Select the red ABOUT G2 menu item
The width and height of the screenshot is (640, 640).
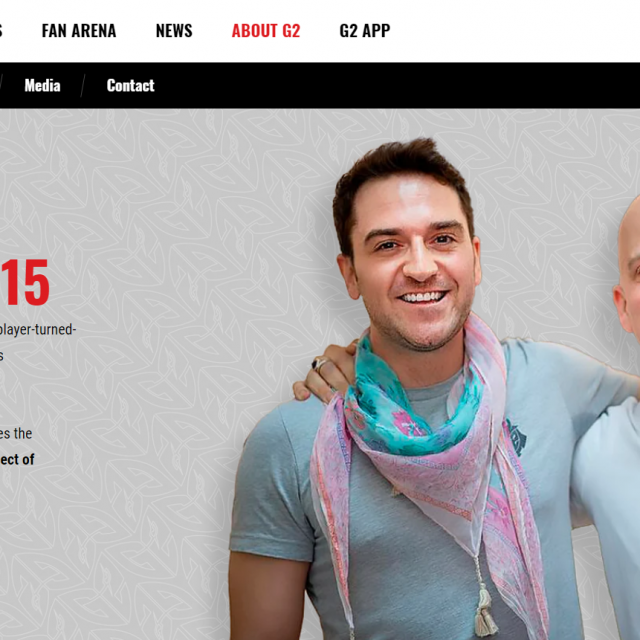[x=266, y=31]
